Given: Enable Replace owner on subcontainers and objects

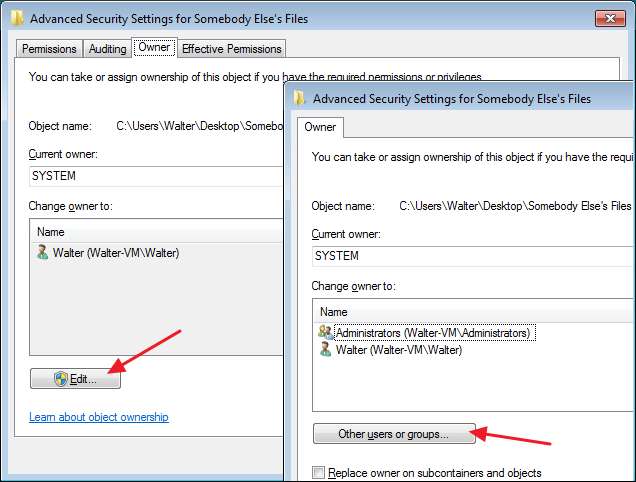Looking at the screenshot, I should point(319,473).
